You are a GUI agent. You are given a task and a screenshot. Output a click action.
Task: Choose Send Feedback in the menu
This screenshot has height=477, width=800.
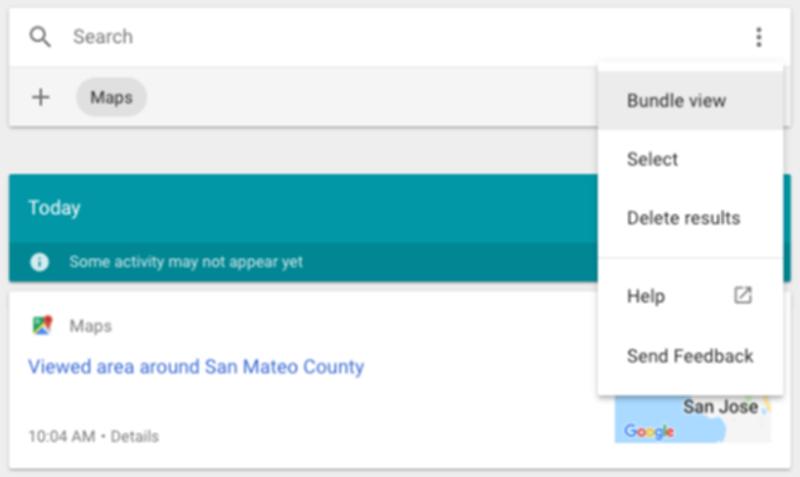point(690,356)
